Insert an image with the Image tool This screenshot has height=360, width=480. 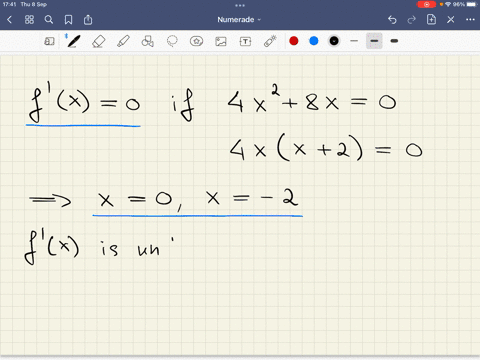221,41
